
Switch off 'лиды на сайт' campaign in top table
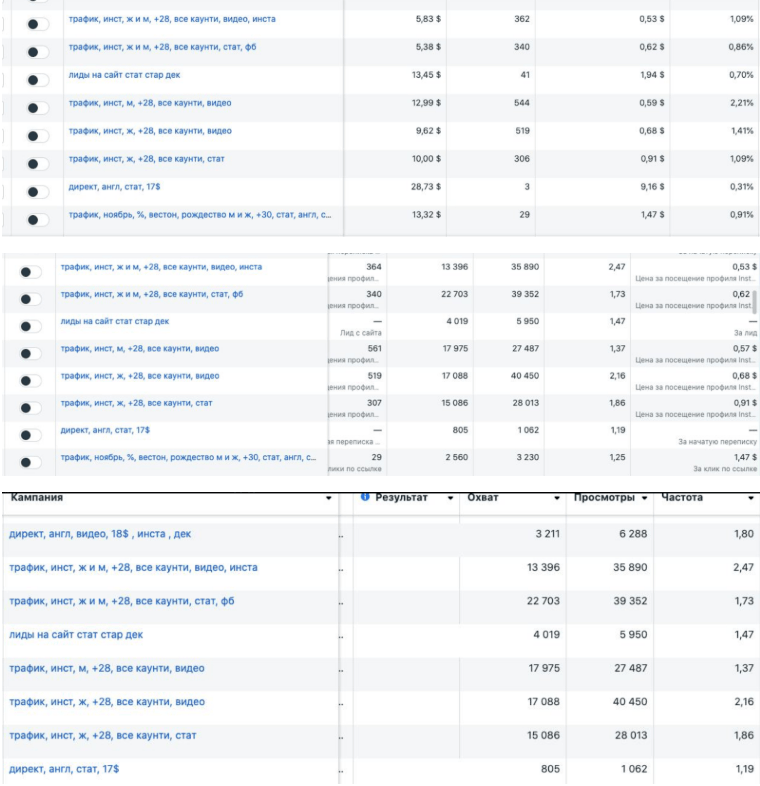coord(37,80)
